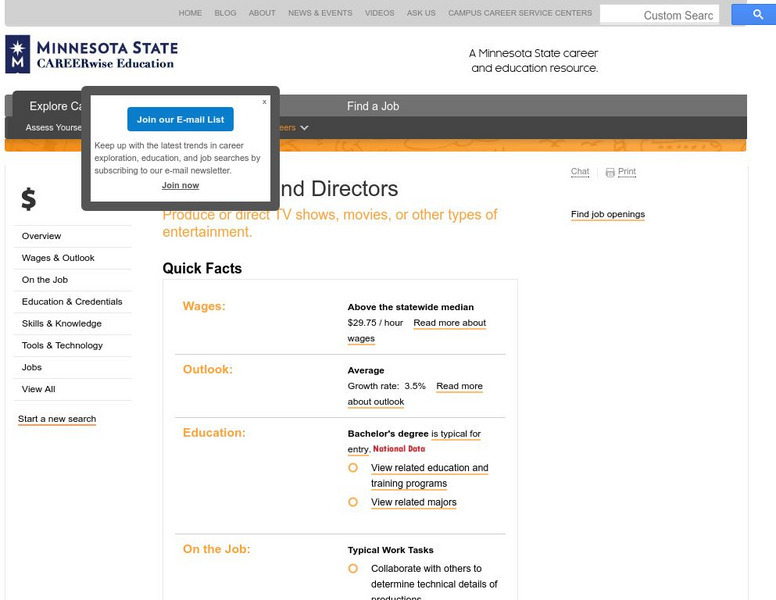Click the Print link
The width and height of the screenshot is (776, 600).
pyautogui.click(x=627, y=171)
